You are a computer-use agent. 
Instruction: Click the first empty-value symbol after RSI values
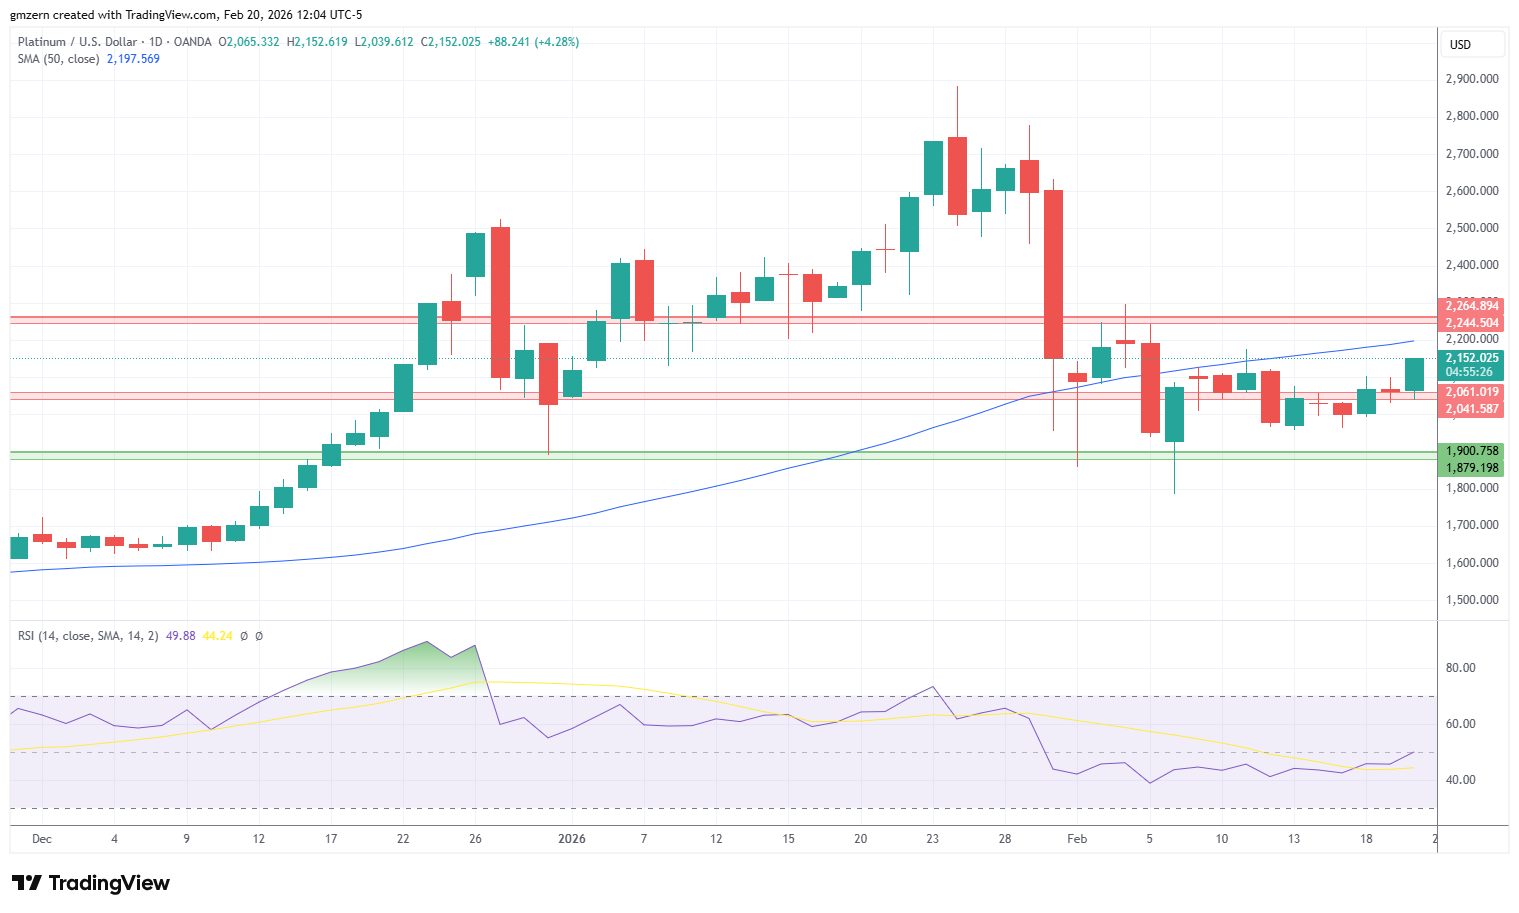[243, 636]
